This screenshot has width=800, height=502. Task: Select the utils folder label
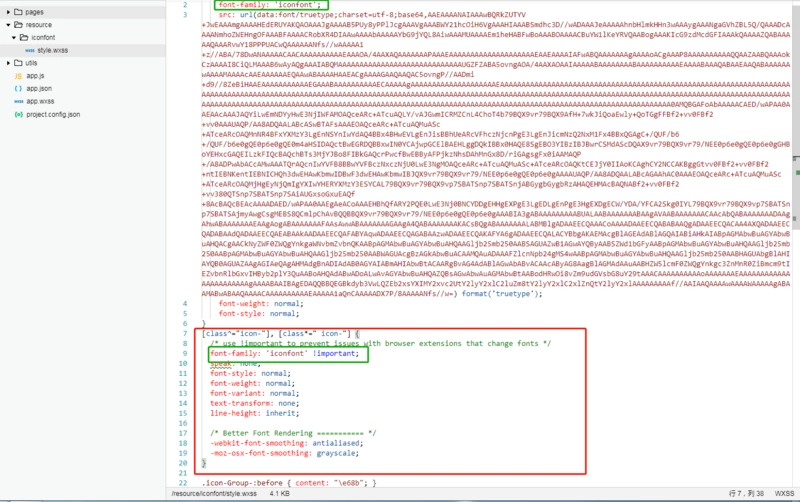click(31, 63)
